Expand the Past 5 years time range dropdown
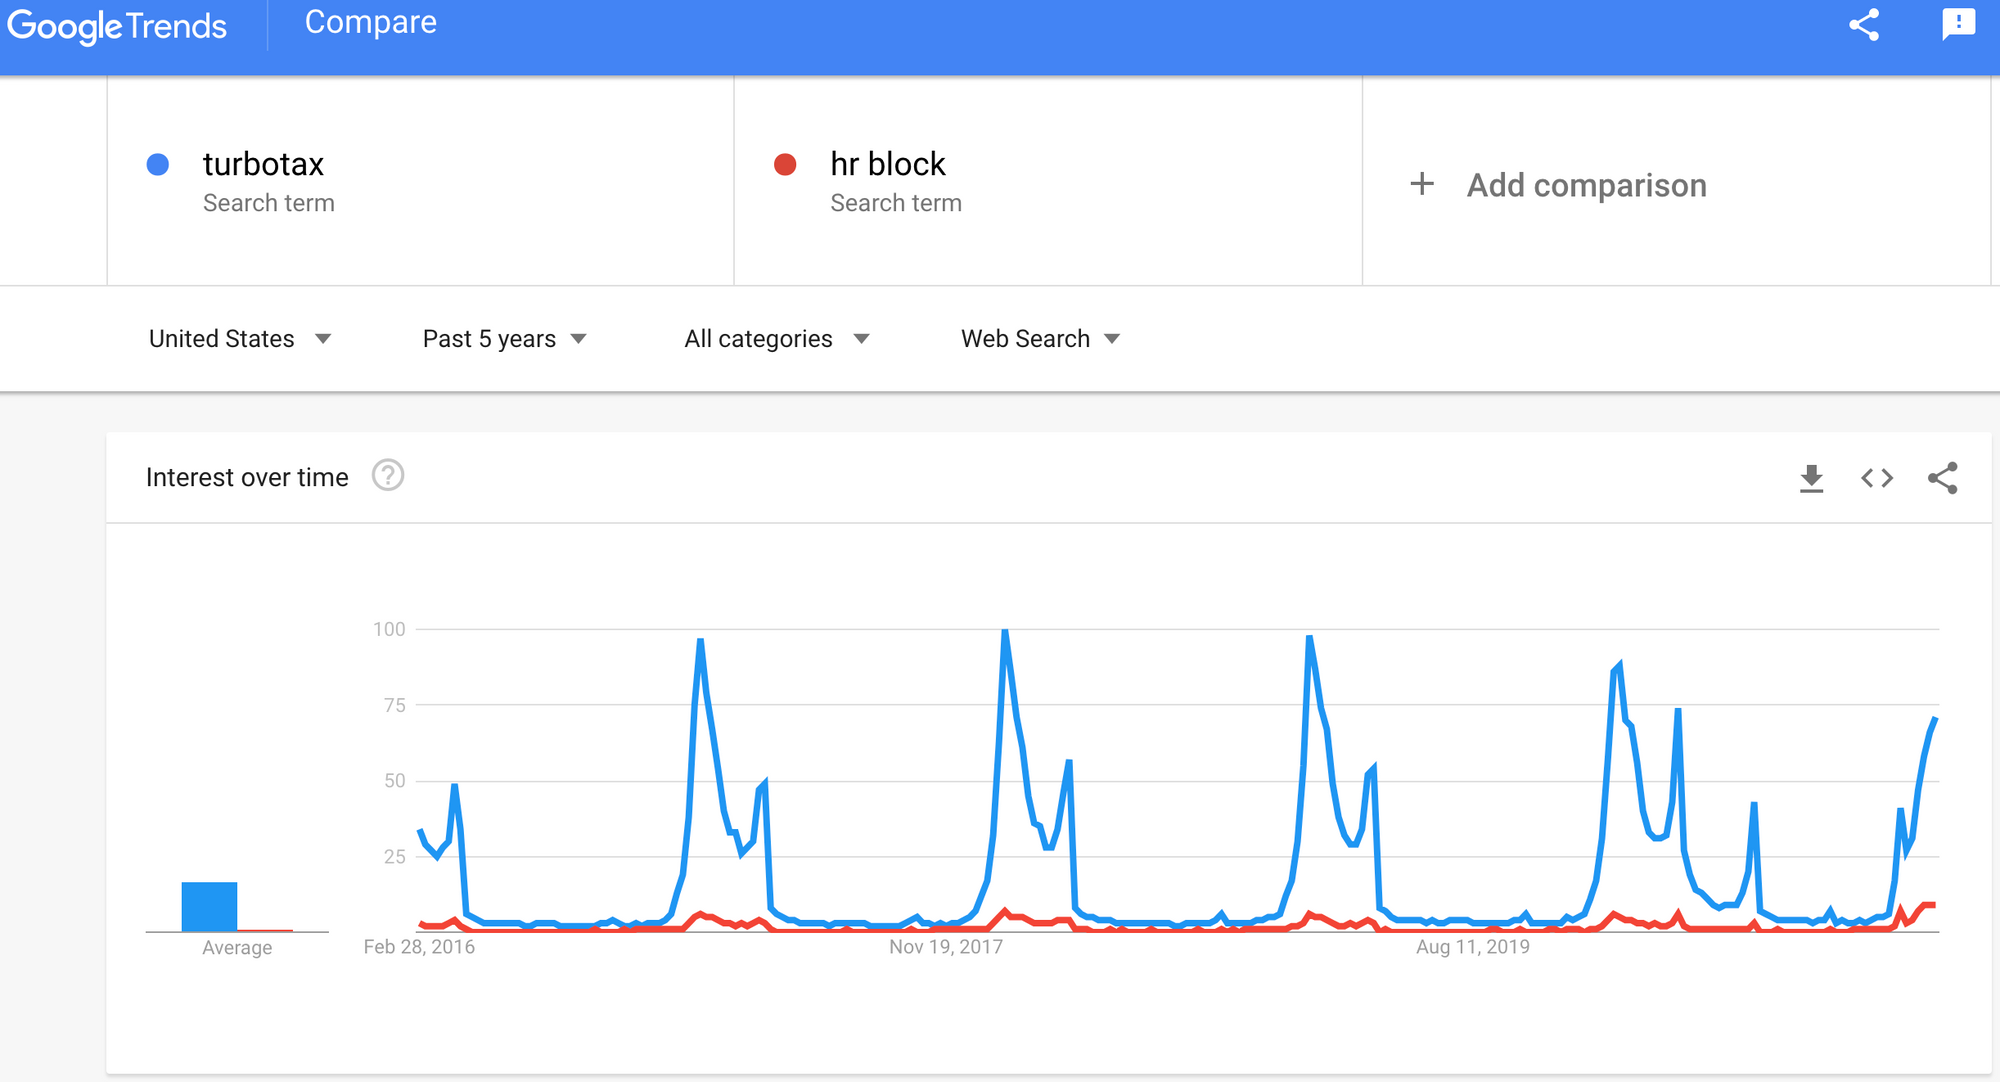 (504, 339)
